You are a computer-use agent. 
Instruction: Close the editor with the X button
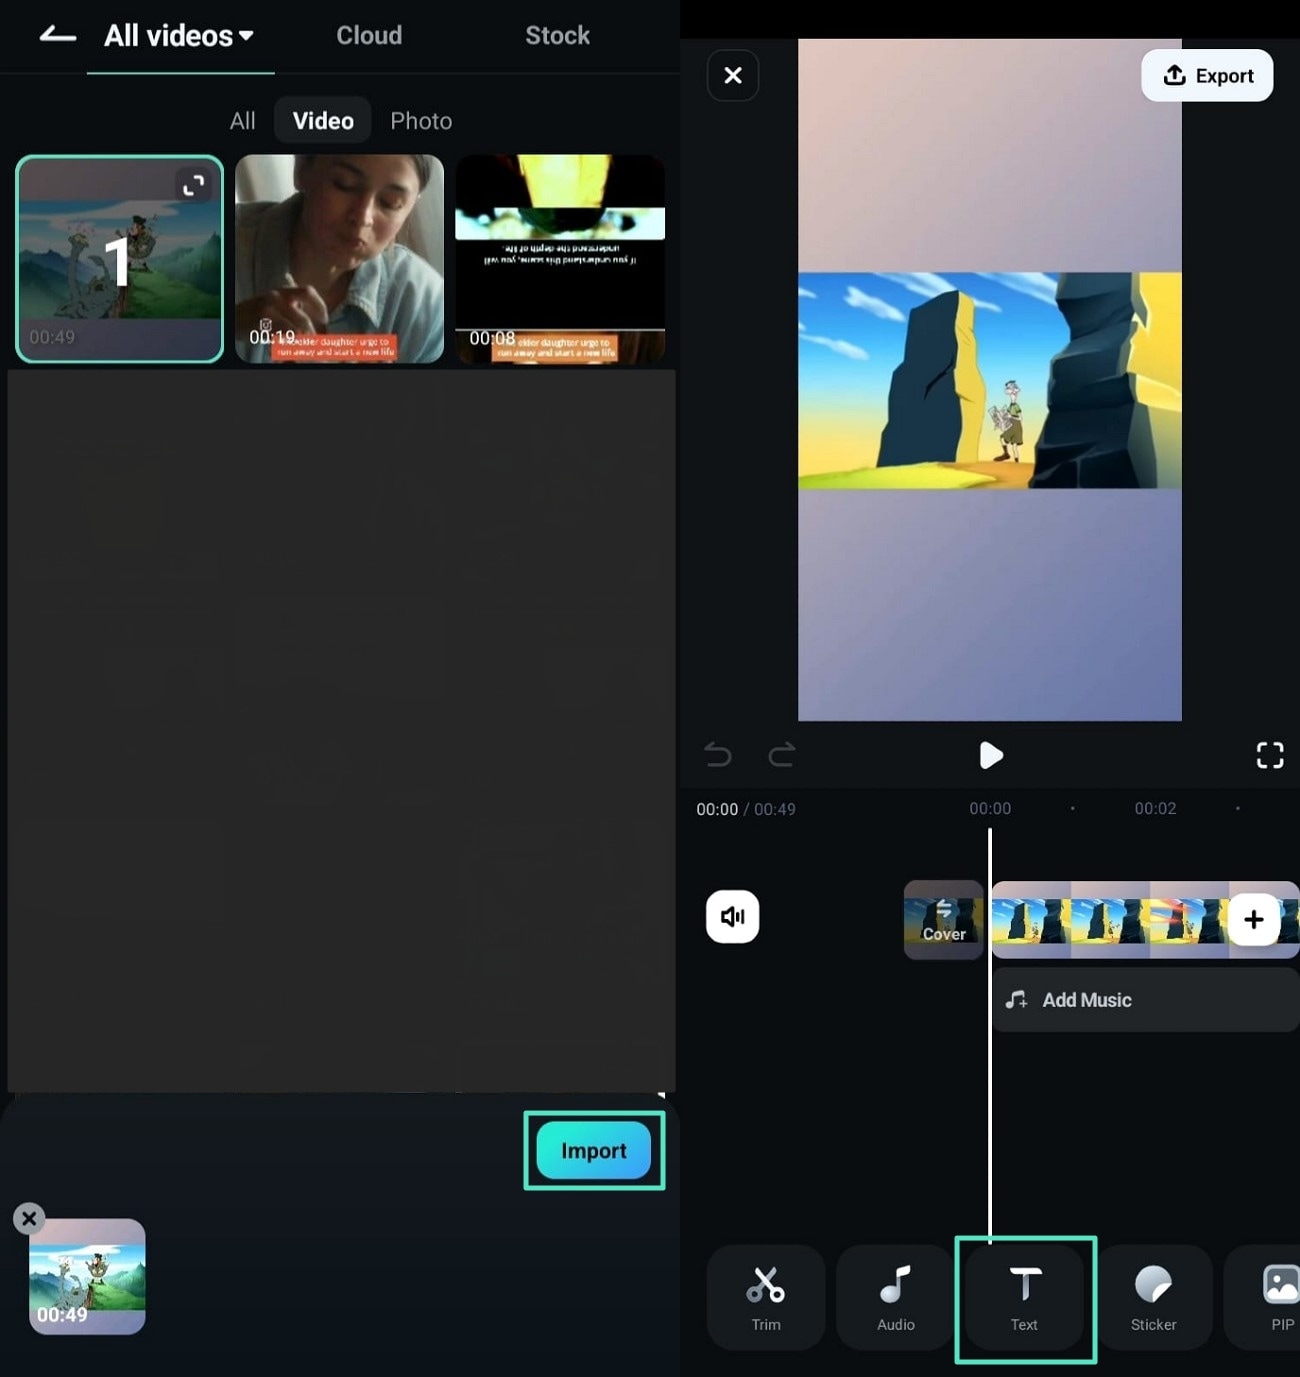[733, 76]
